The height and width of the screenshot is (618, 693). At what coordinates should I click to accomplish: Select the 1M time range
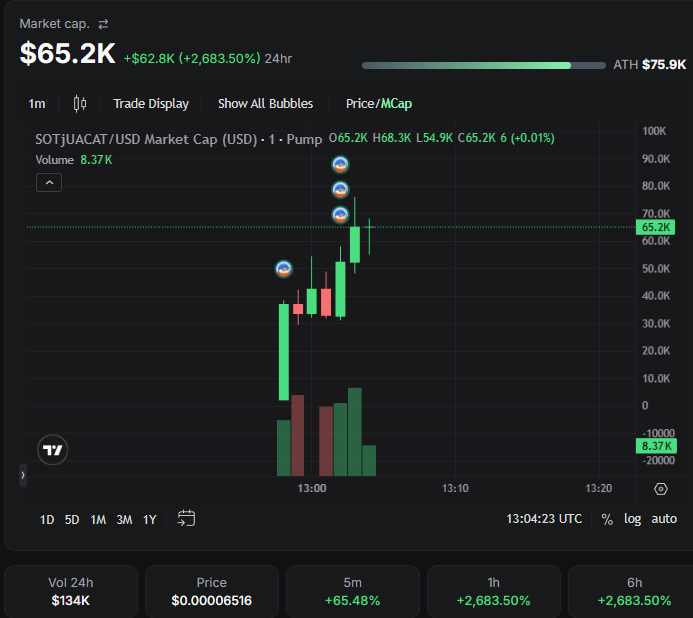[x=98, y=519]
